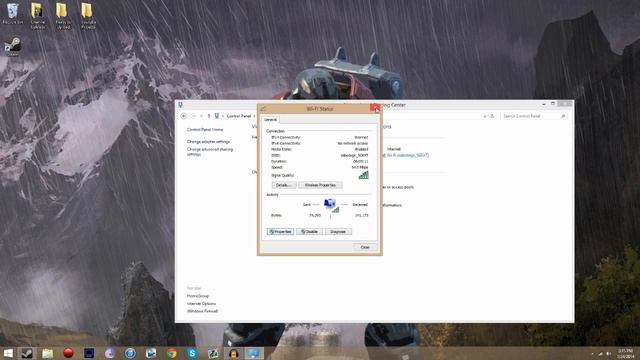Expand address bar history dropdown arrow
This screenshot has width=640, height=360.
click(484, 116)
